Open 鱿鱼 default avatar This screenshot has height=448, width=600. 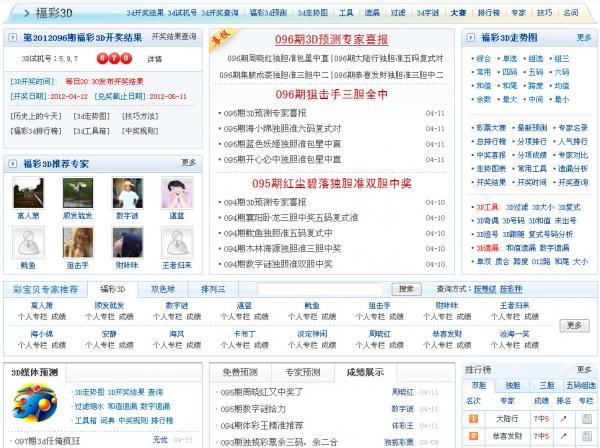(28, 243)
